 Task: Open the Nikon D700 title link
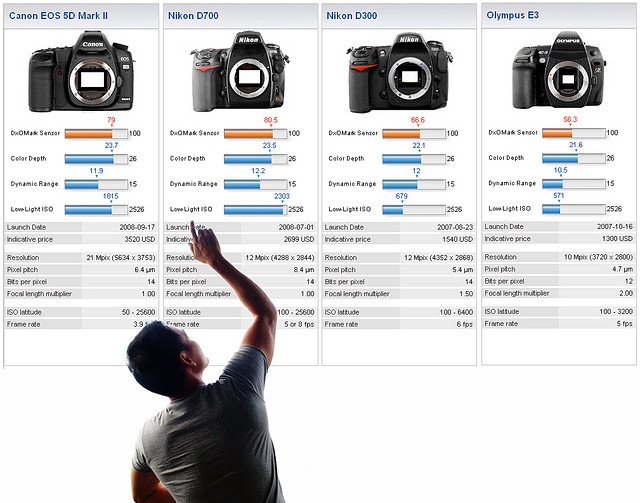193,16
